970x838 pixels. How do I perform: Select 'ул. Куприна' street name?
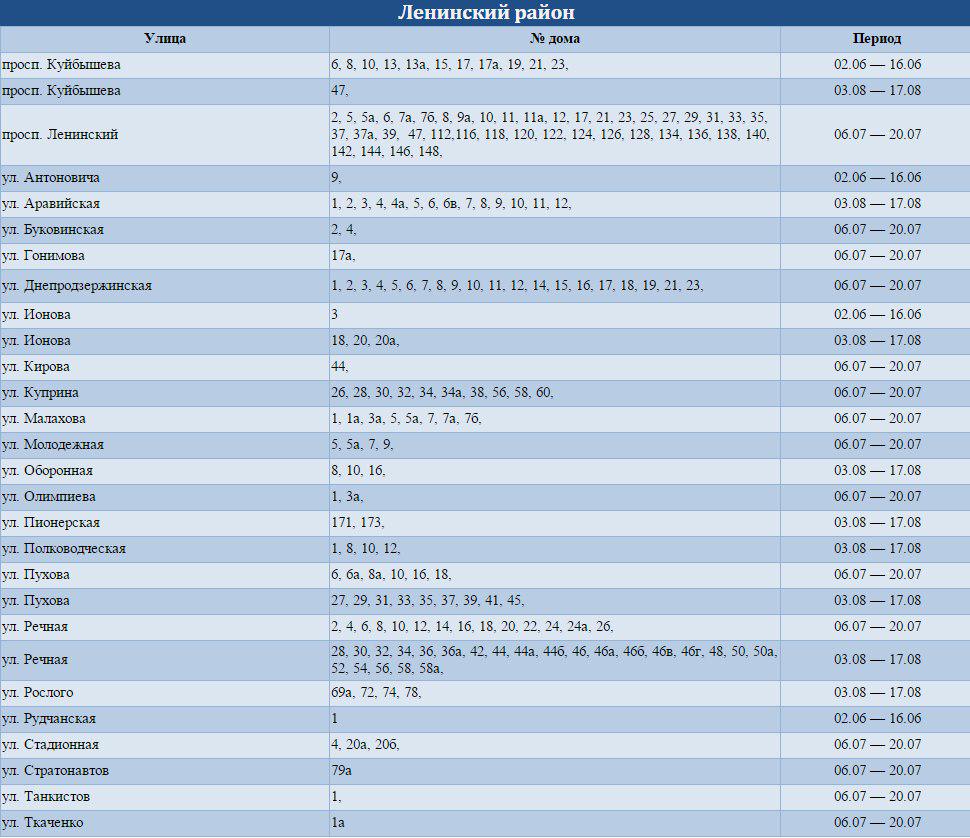tap(40, 392)
